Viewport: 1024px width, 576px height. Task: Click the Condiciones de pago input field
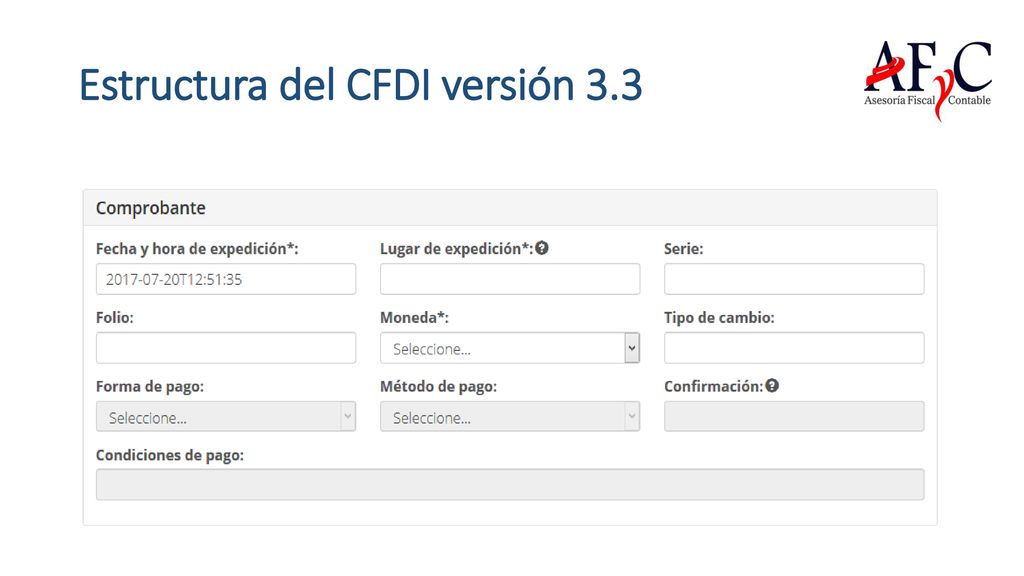pos(510,485)
